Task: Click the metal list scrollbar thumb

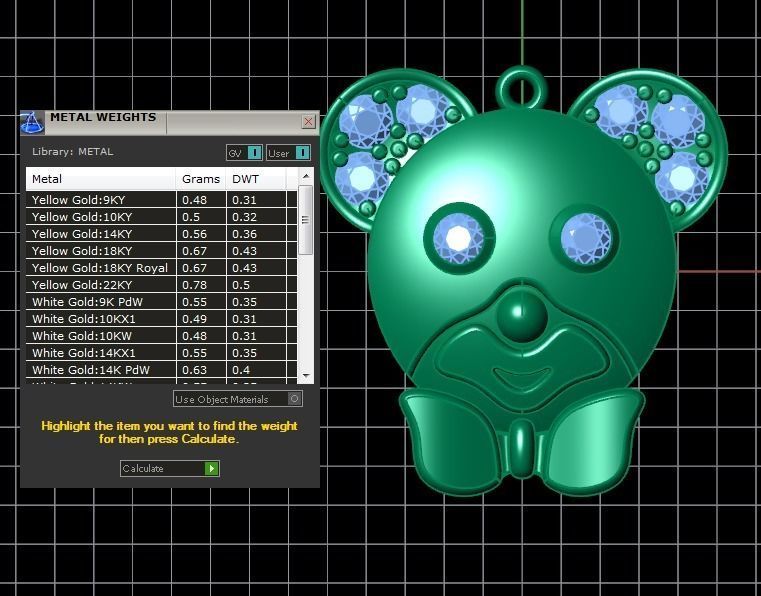Action: click(305, 220)
